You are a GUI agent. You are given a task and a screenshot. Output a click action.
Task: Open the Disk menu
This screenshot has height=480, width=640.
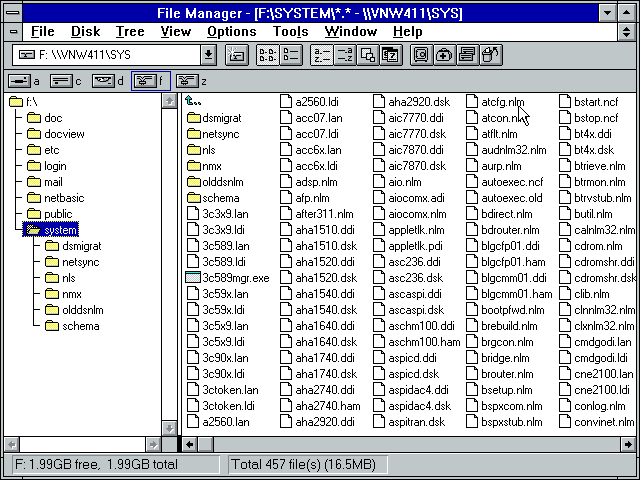[x=85, y=32]
